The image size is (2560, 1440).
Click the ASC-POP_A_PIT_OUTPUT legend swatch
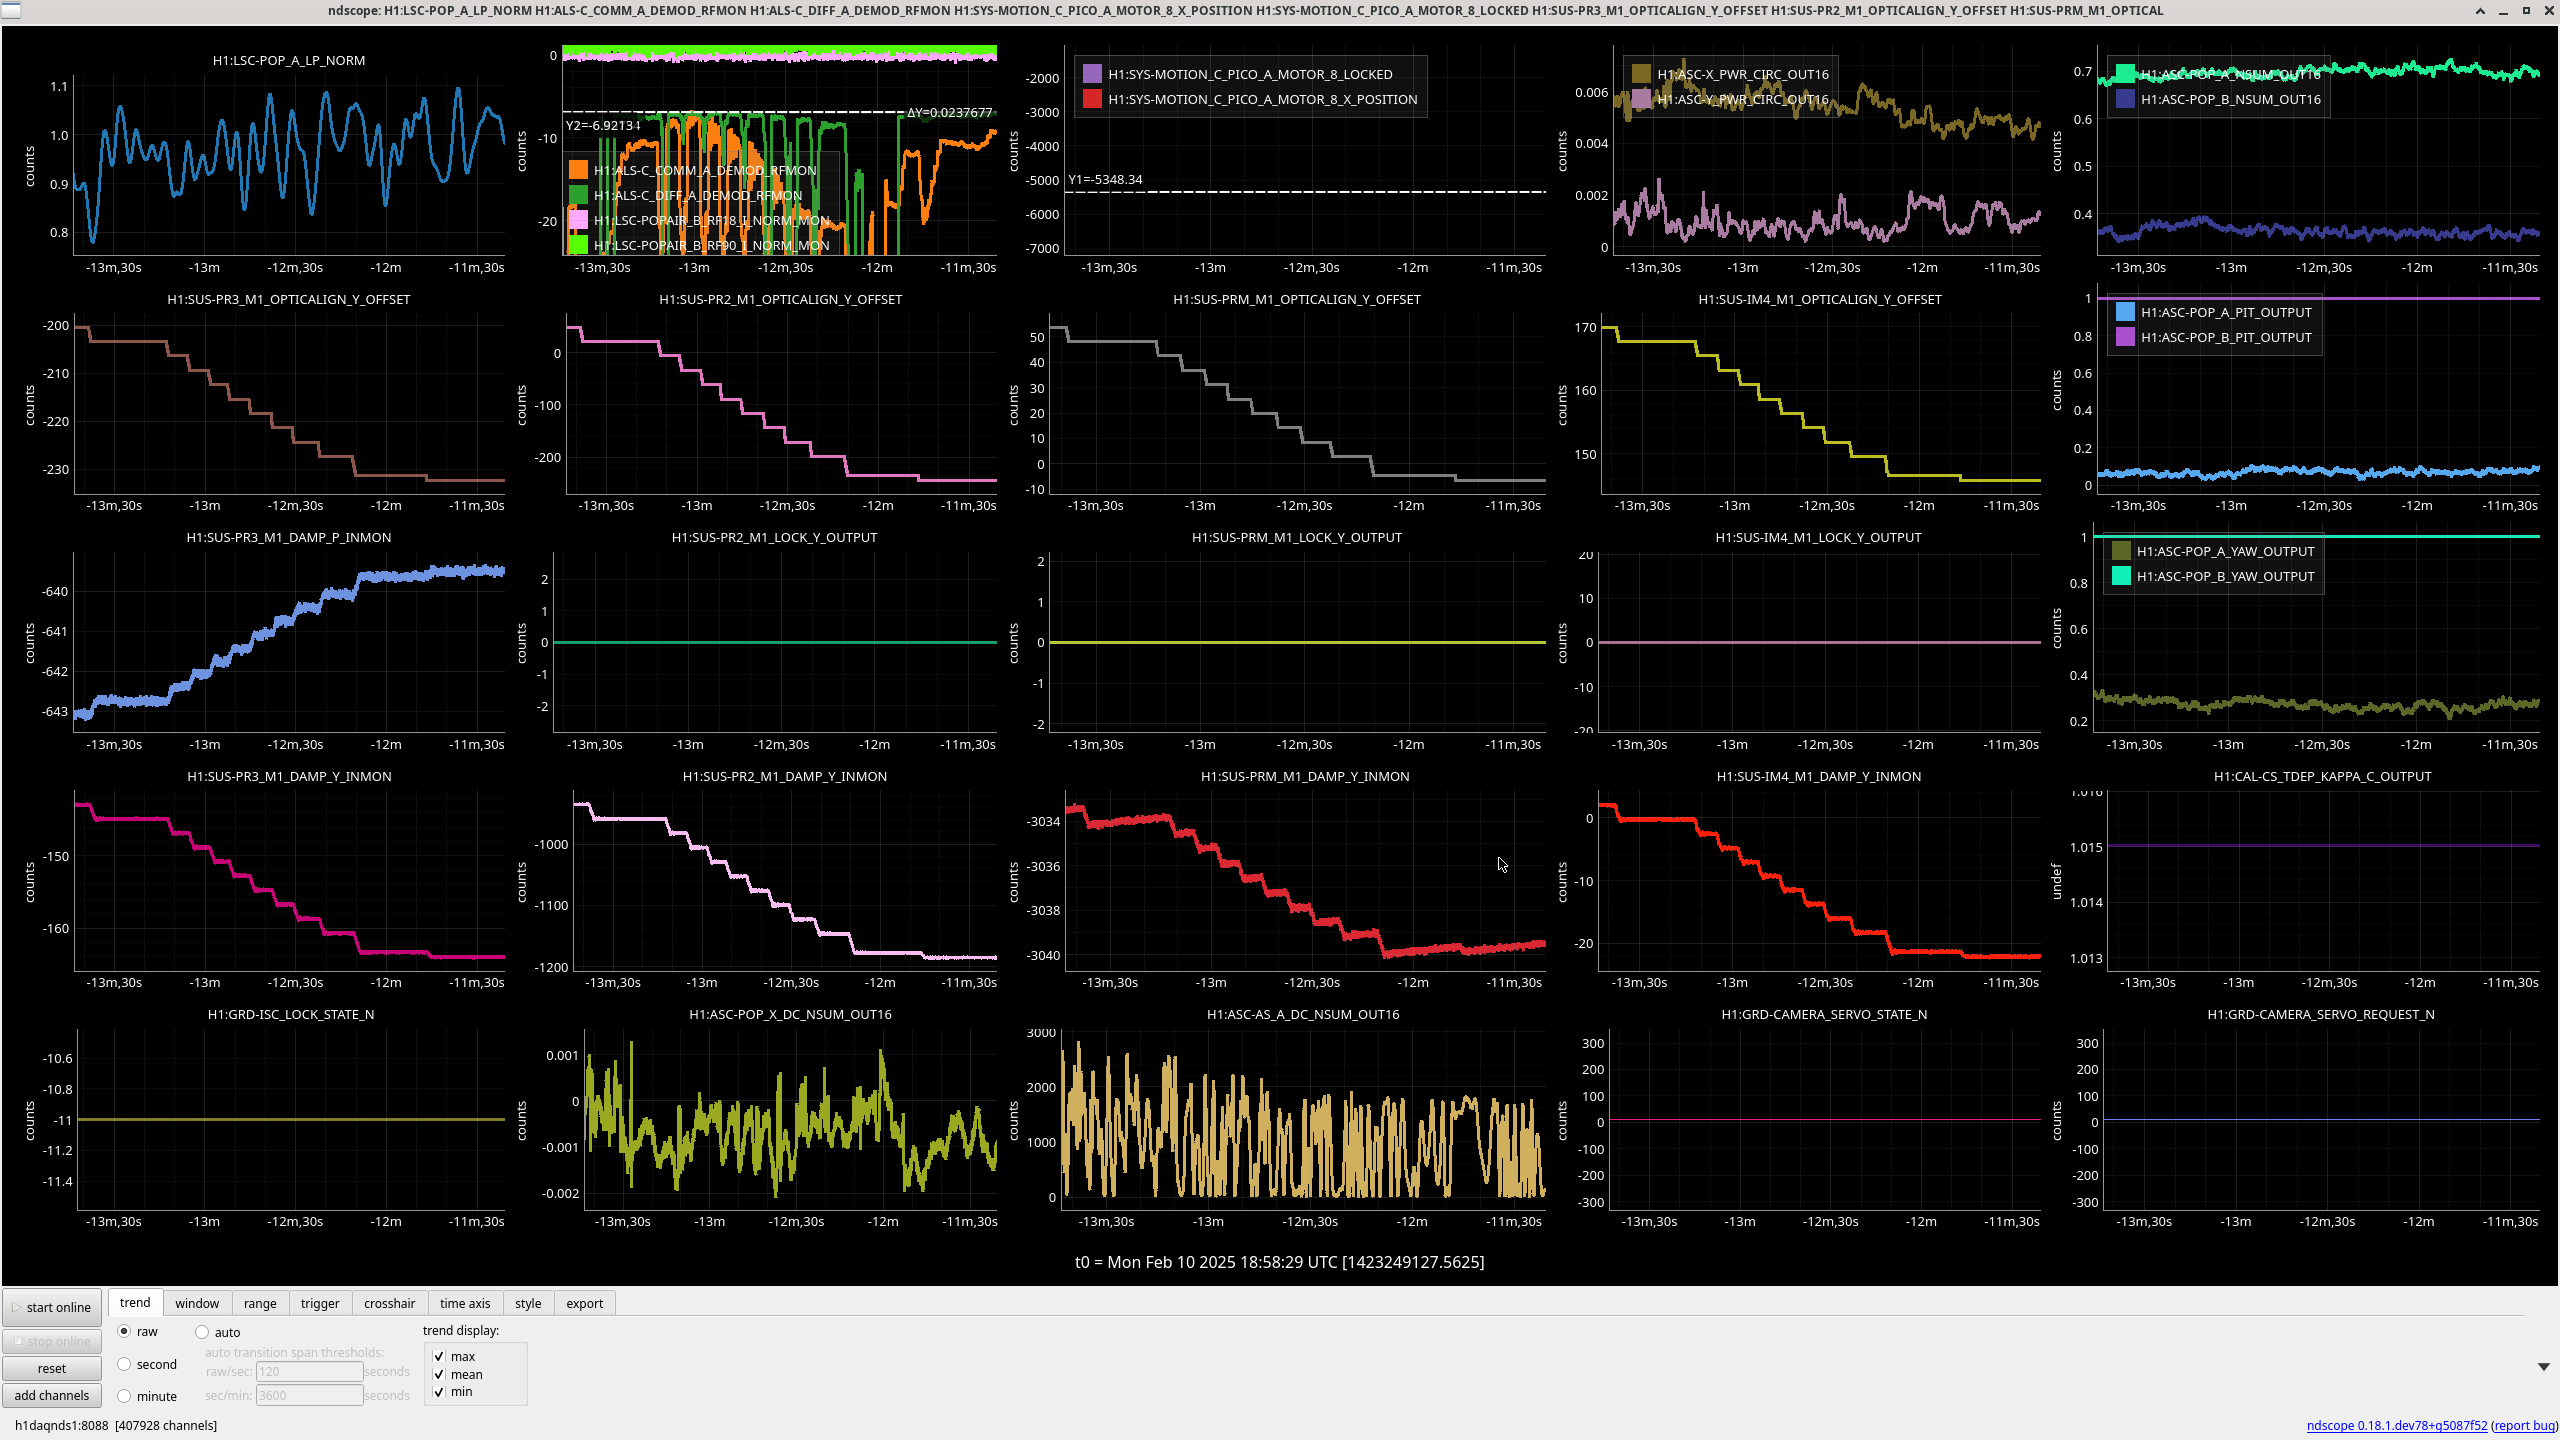[x=2125, y=312]
